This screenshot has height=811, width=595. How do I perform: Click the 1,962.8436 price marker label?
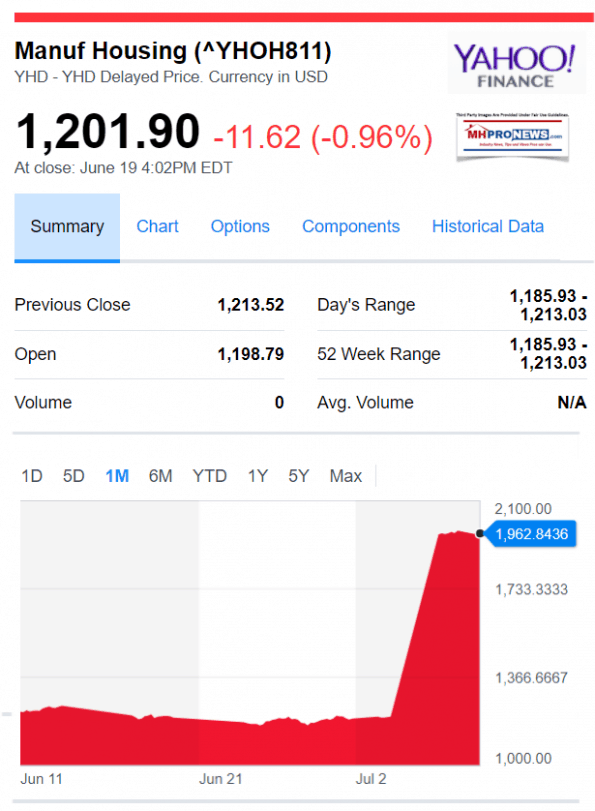click(531, 534)
